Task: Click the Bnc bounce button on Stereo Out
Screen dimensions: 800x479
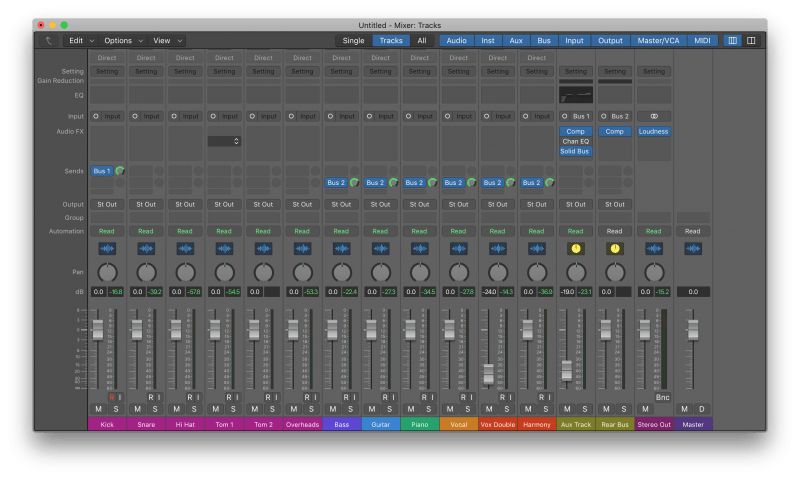Action: (662, 397)
